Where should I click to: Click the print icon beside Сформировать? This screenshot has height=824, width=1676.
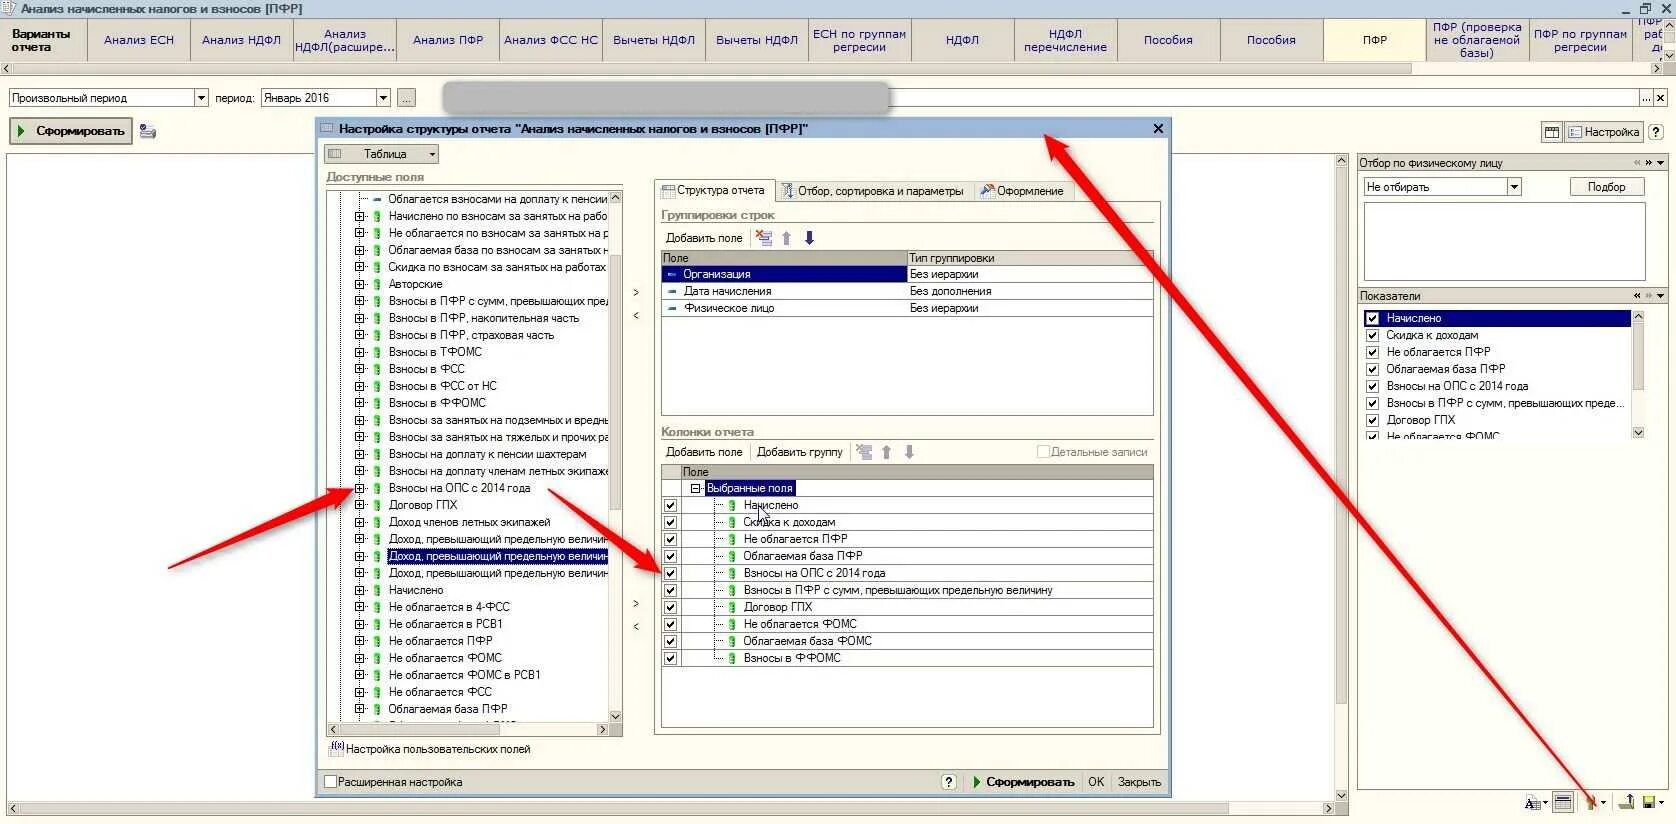pyautogui.click(x=148, y=131)
